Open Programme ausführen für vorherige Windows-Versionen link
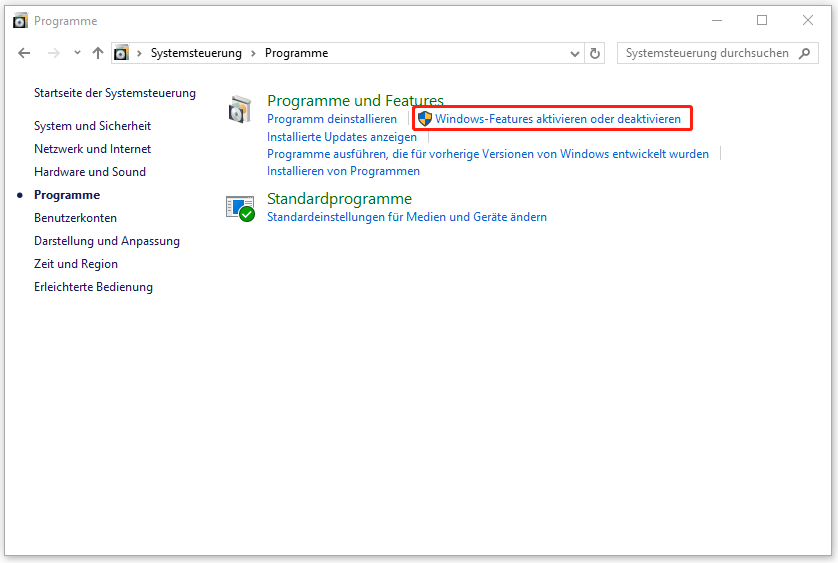Screen dimensions: 838x563 click(x=488, y=154)
